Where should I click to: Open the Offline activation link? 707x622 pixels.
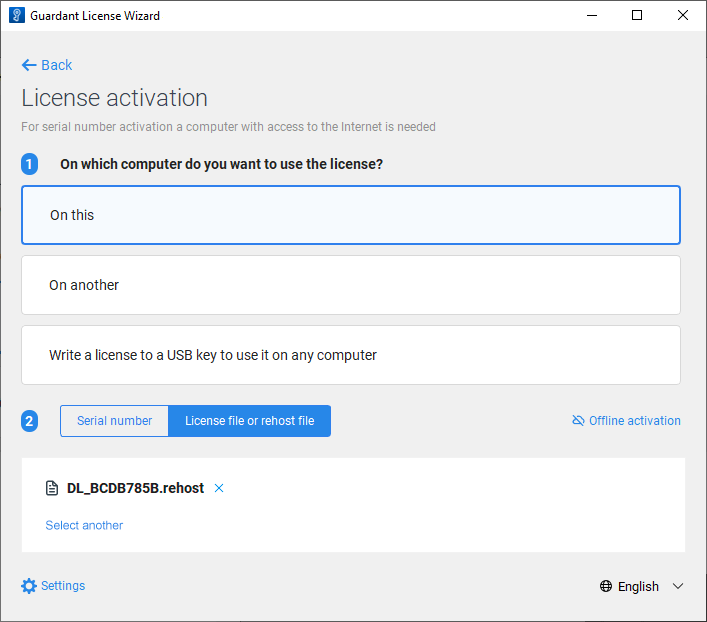634,421
